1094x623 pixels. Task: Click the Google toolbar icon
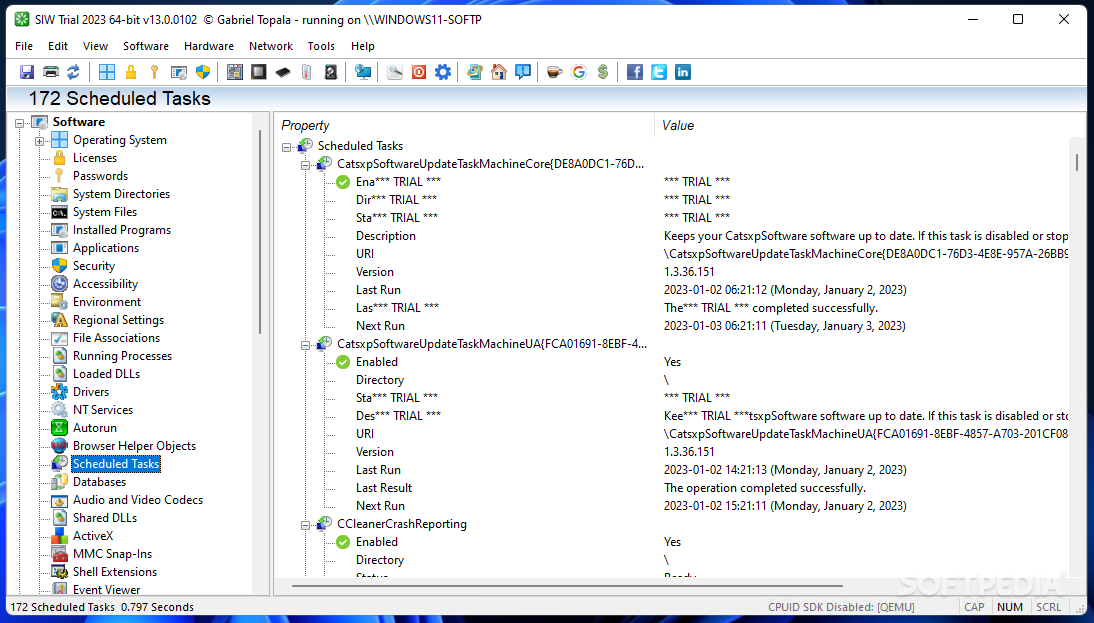(x=578, y=72)
